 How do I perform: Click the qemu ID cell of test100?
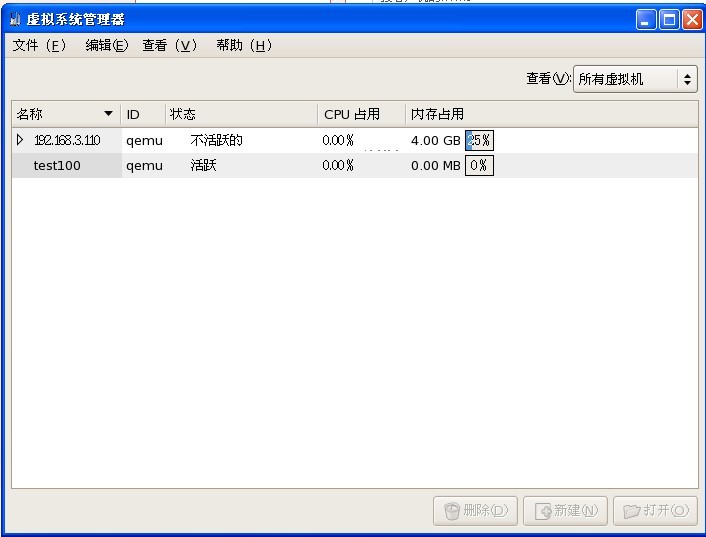coord(145,166)
